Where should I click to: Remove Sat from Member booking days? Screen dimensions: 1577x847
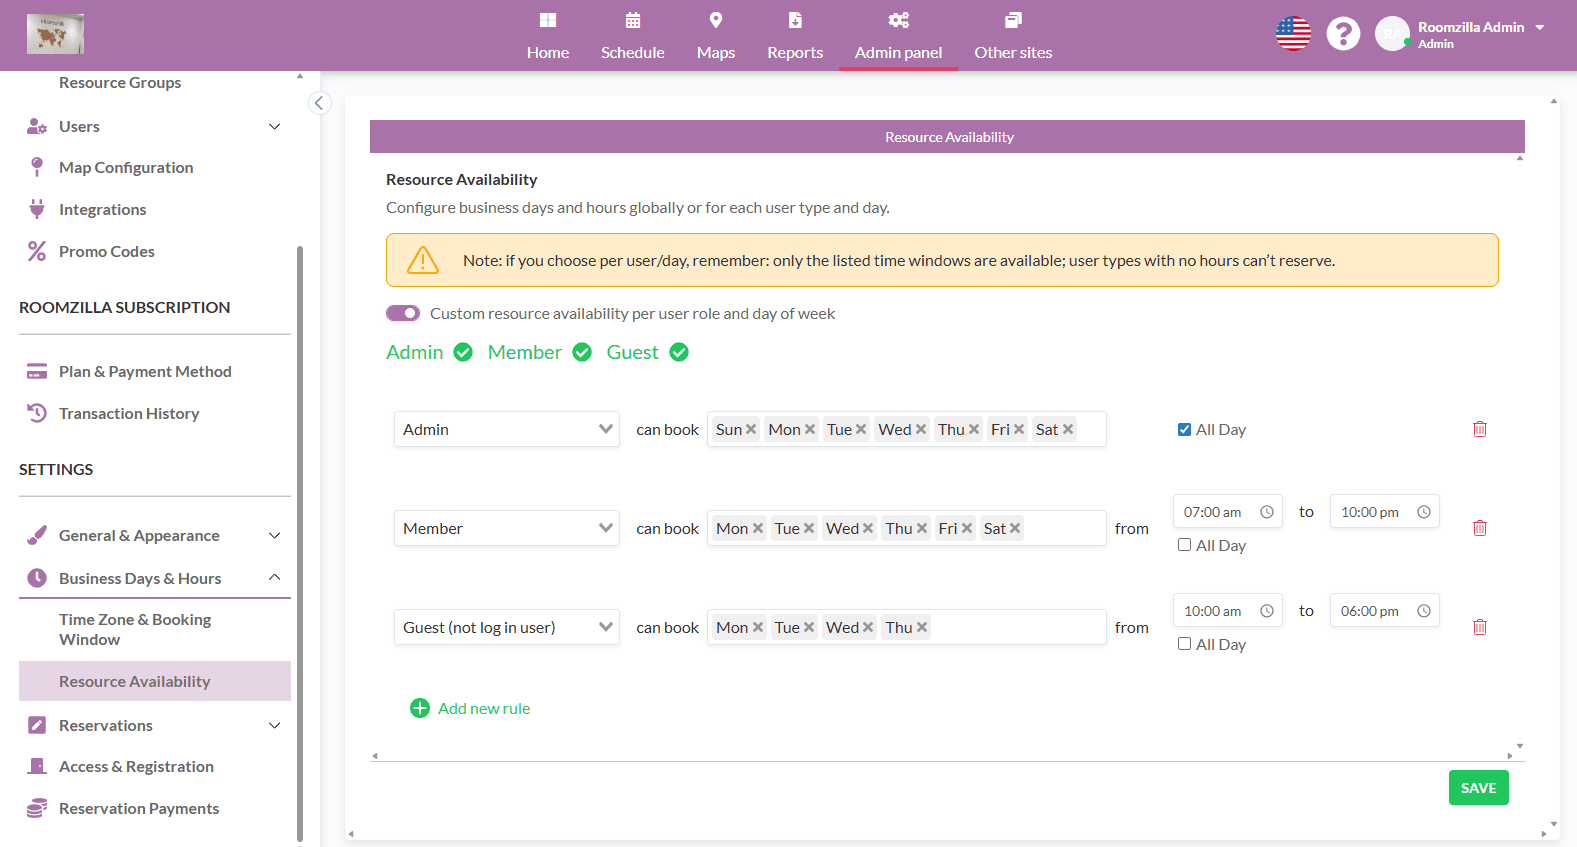[x=1015, y=528]
